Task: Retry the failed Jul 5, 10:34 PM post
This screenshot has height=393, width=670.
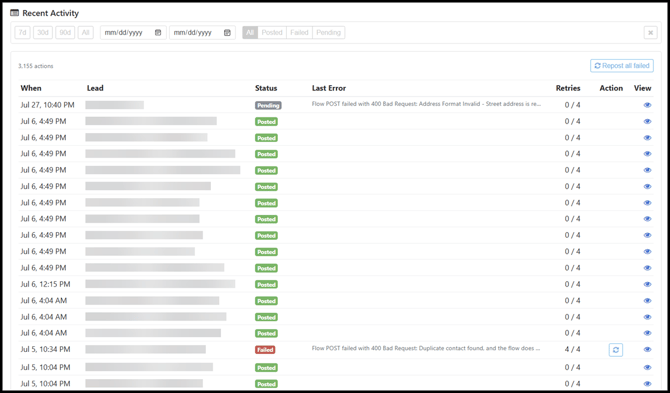Action: click(616, 350)
